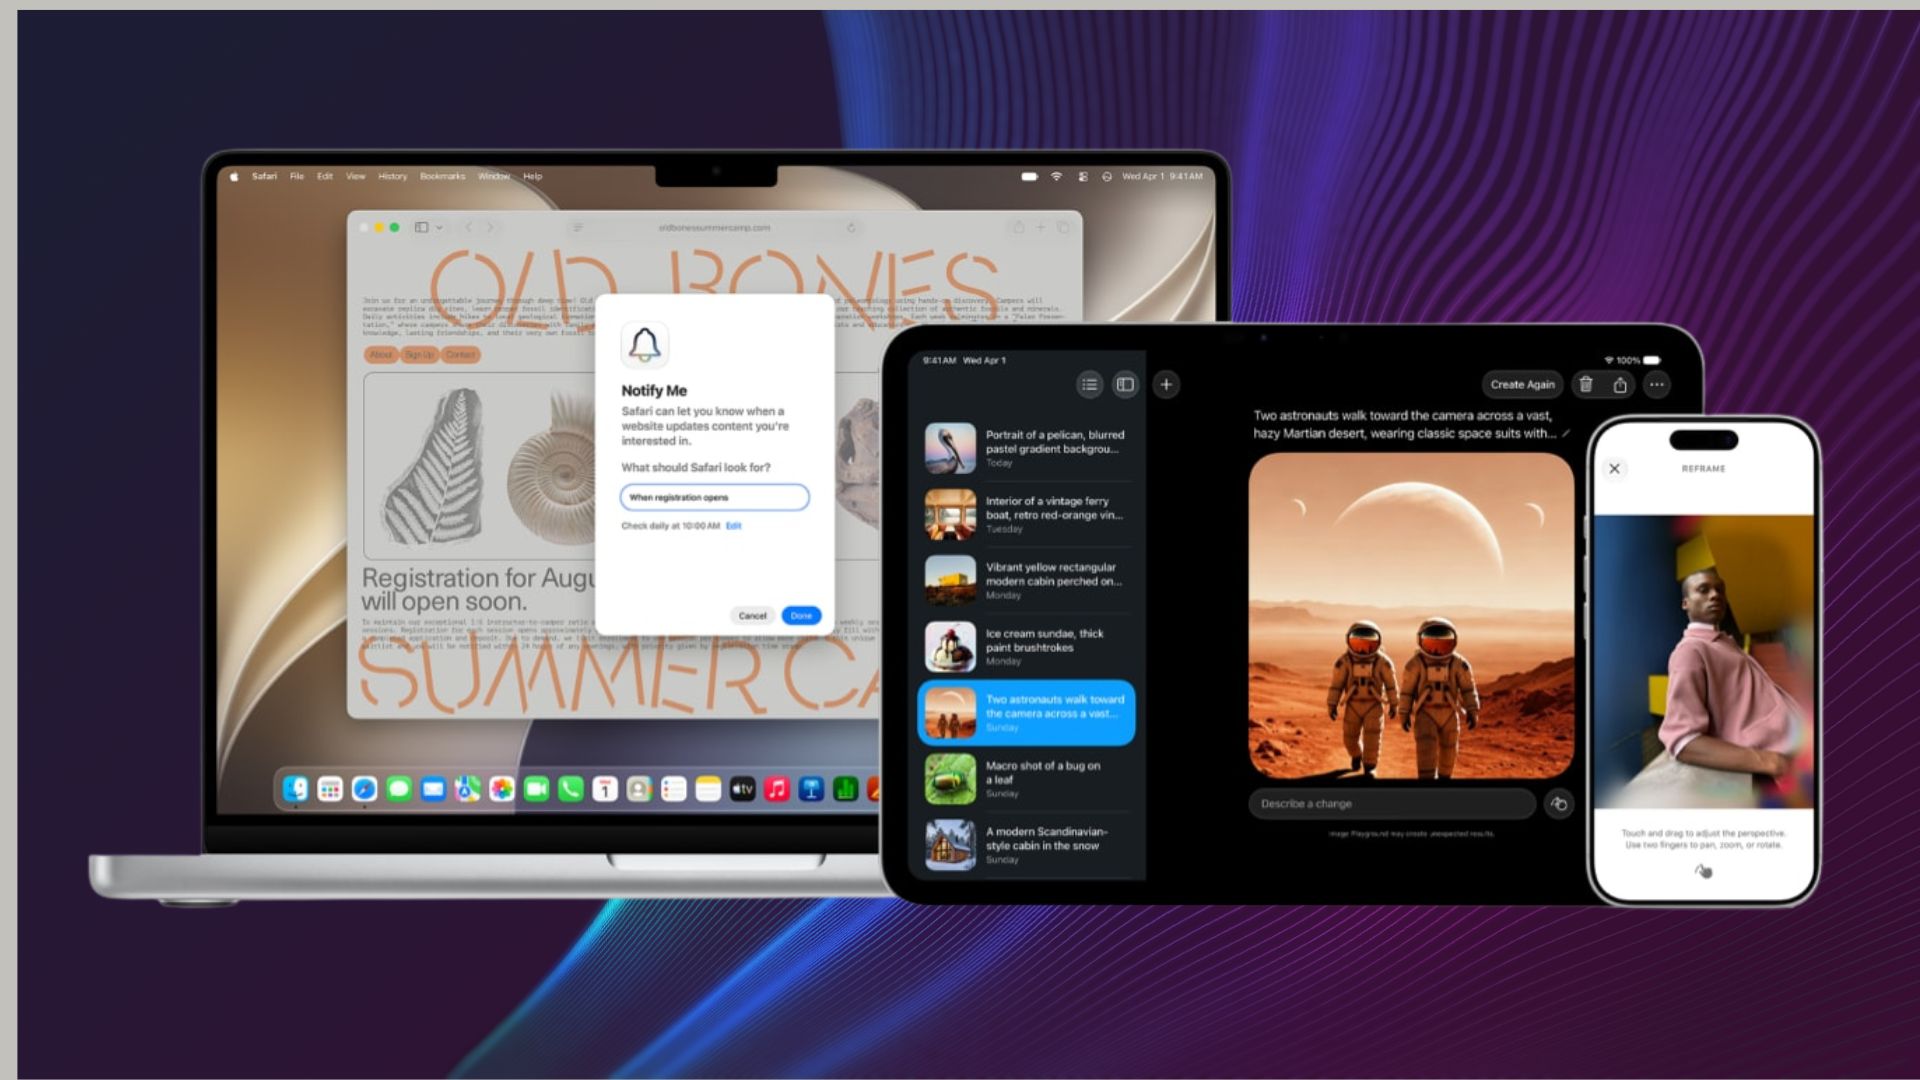
Task: Open Notes from the Dock
Action: coord(708,789)
